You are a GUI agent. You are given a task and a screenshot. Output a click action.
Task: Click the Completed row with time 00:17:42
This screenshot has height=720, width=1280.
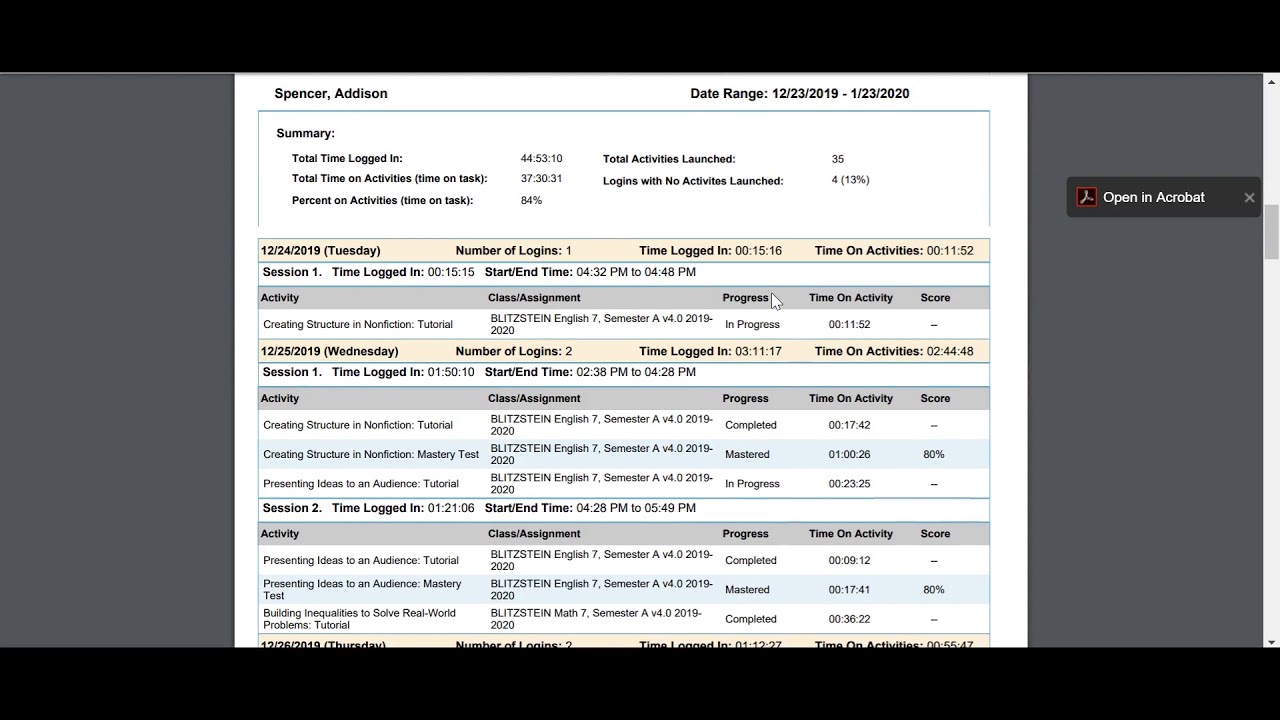click(623, 425)
